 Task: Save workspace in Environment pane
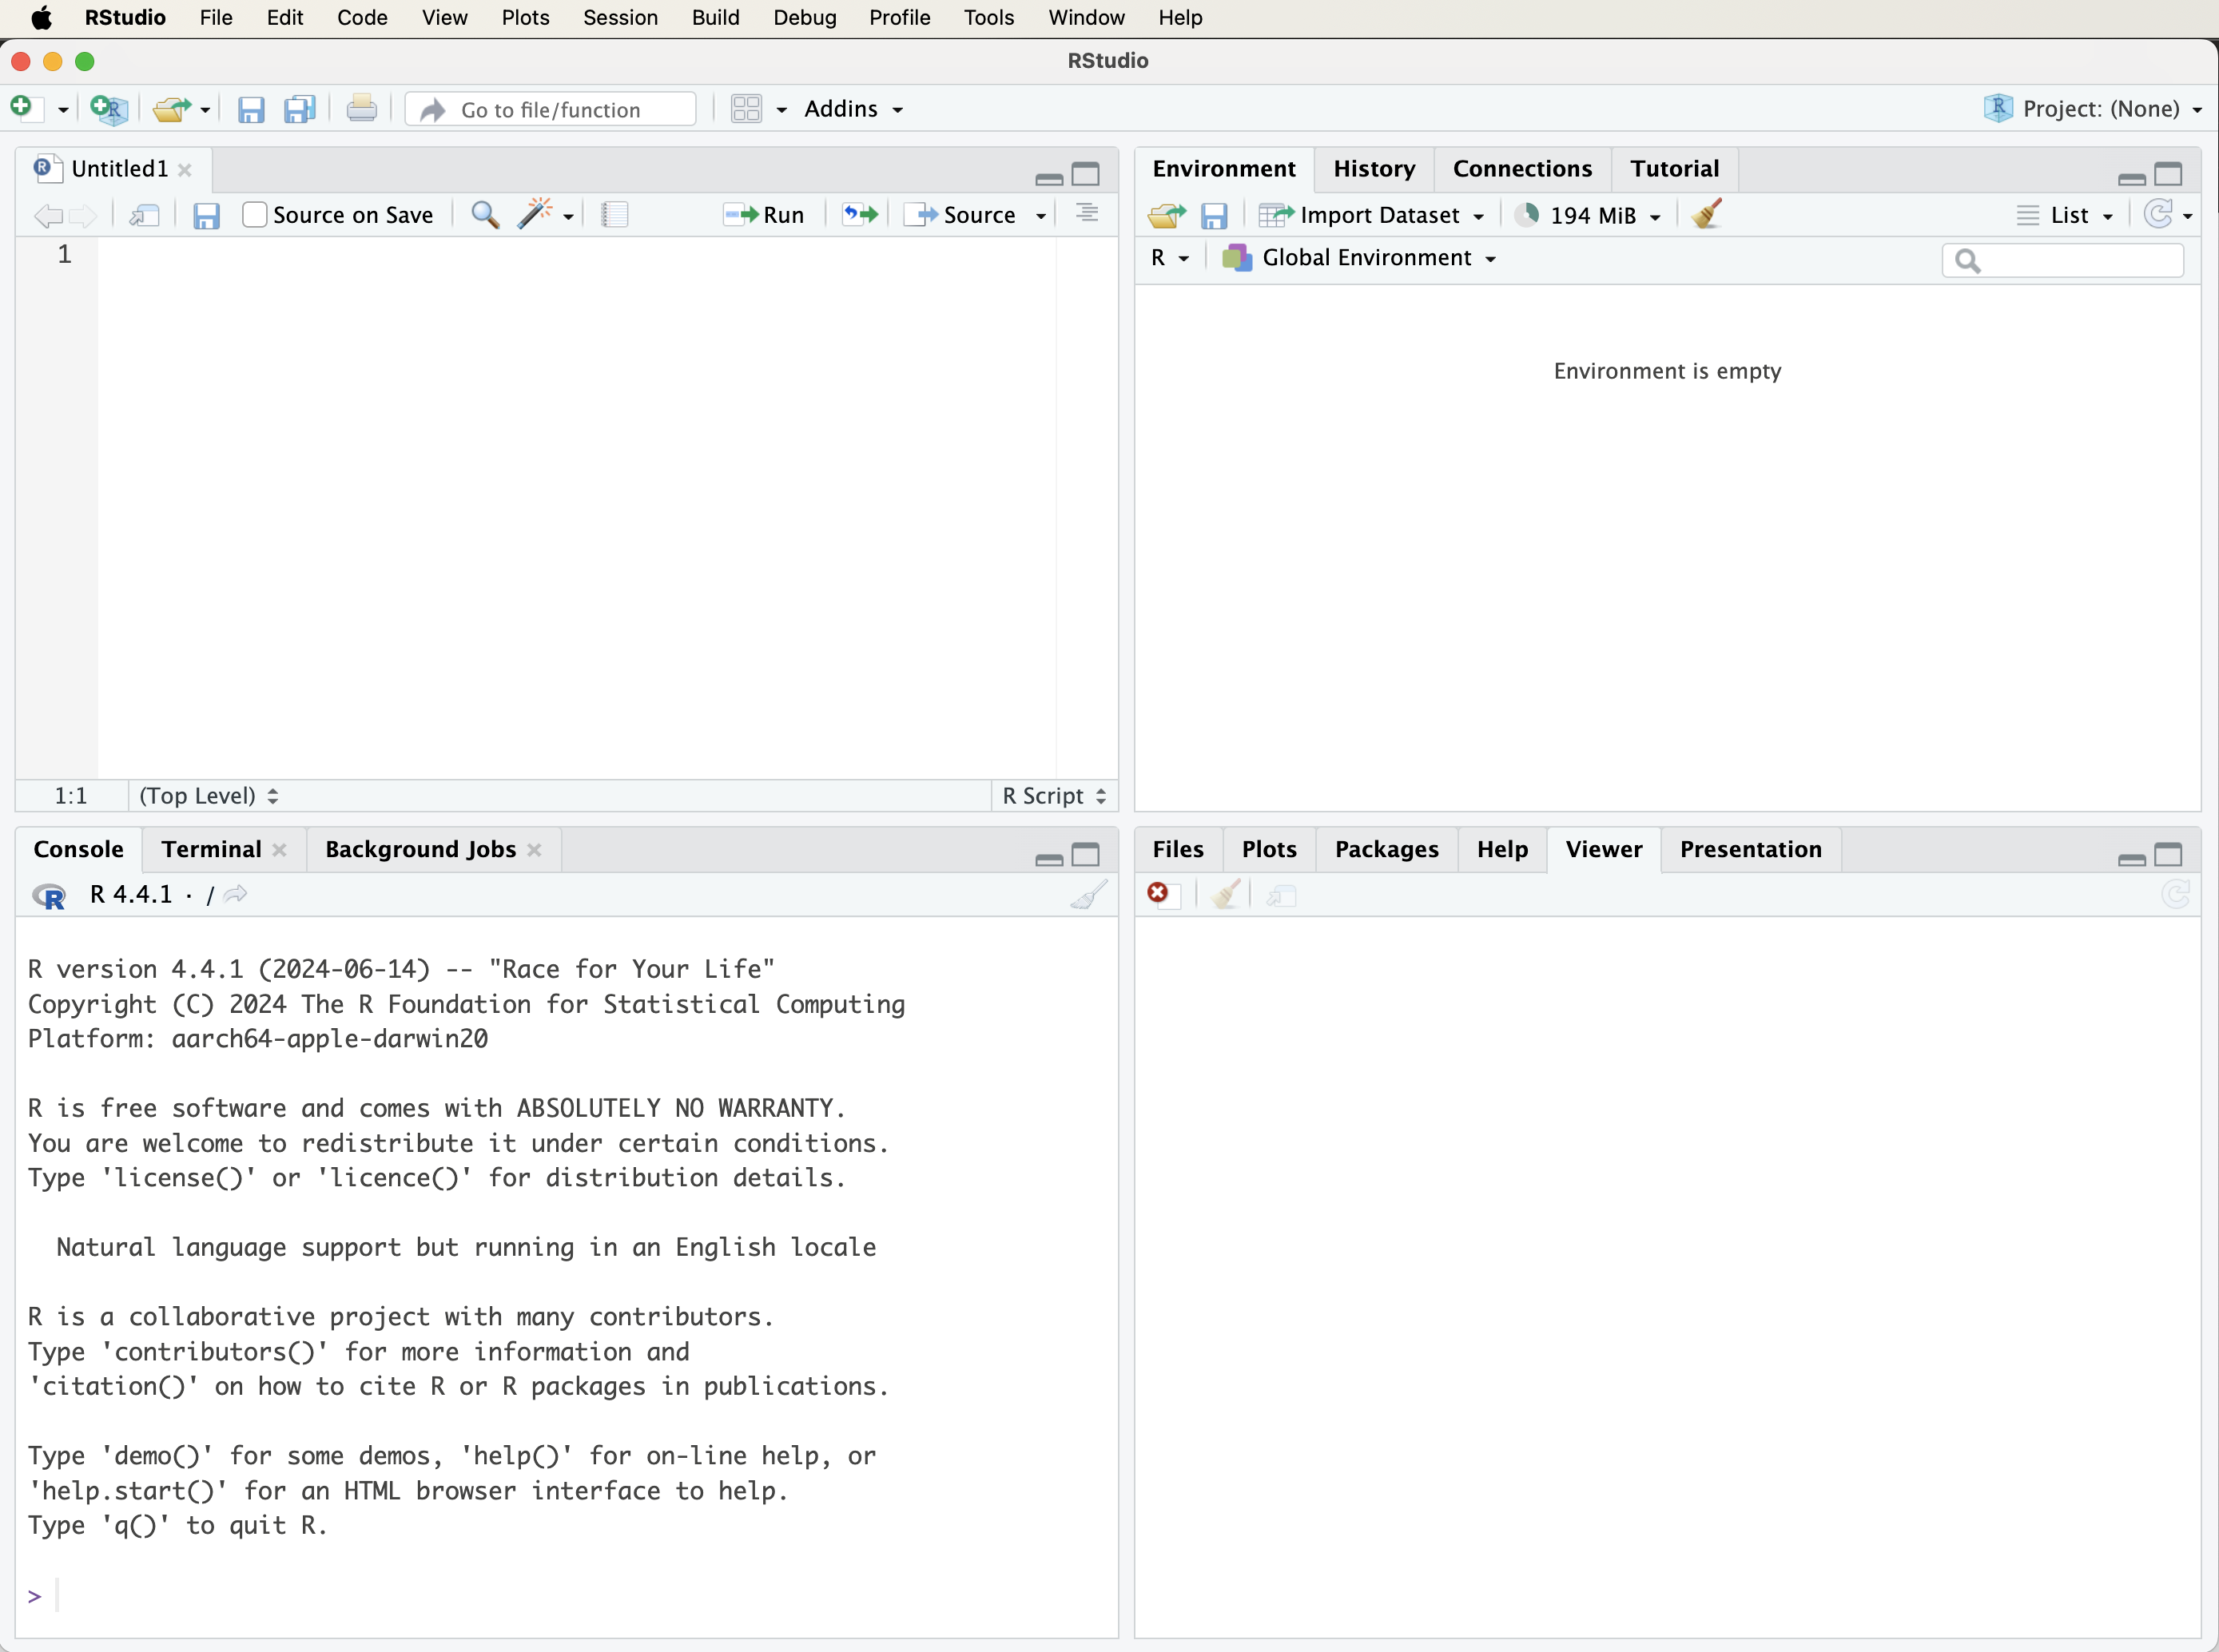pos(1214,215)
